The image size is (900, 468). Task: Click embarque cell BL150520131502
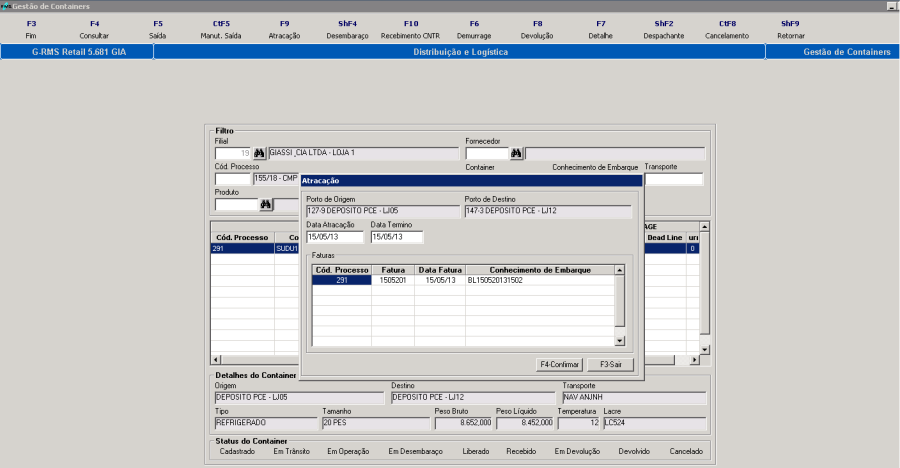point(540,280)
